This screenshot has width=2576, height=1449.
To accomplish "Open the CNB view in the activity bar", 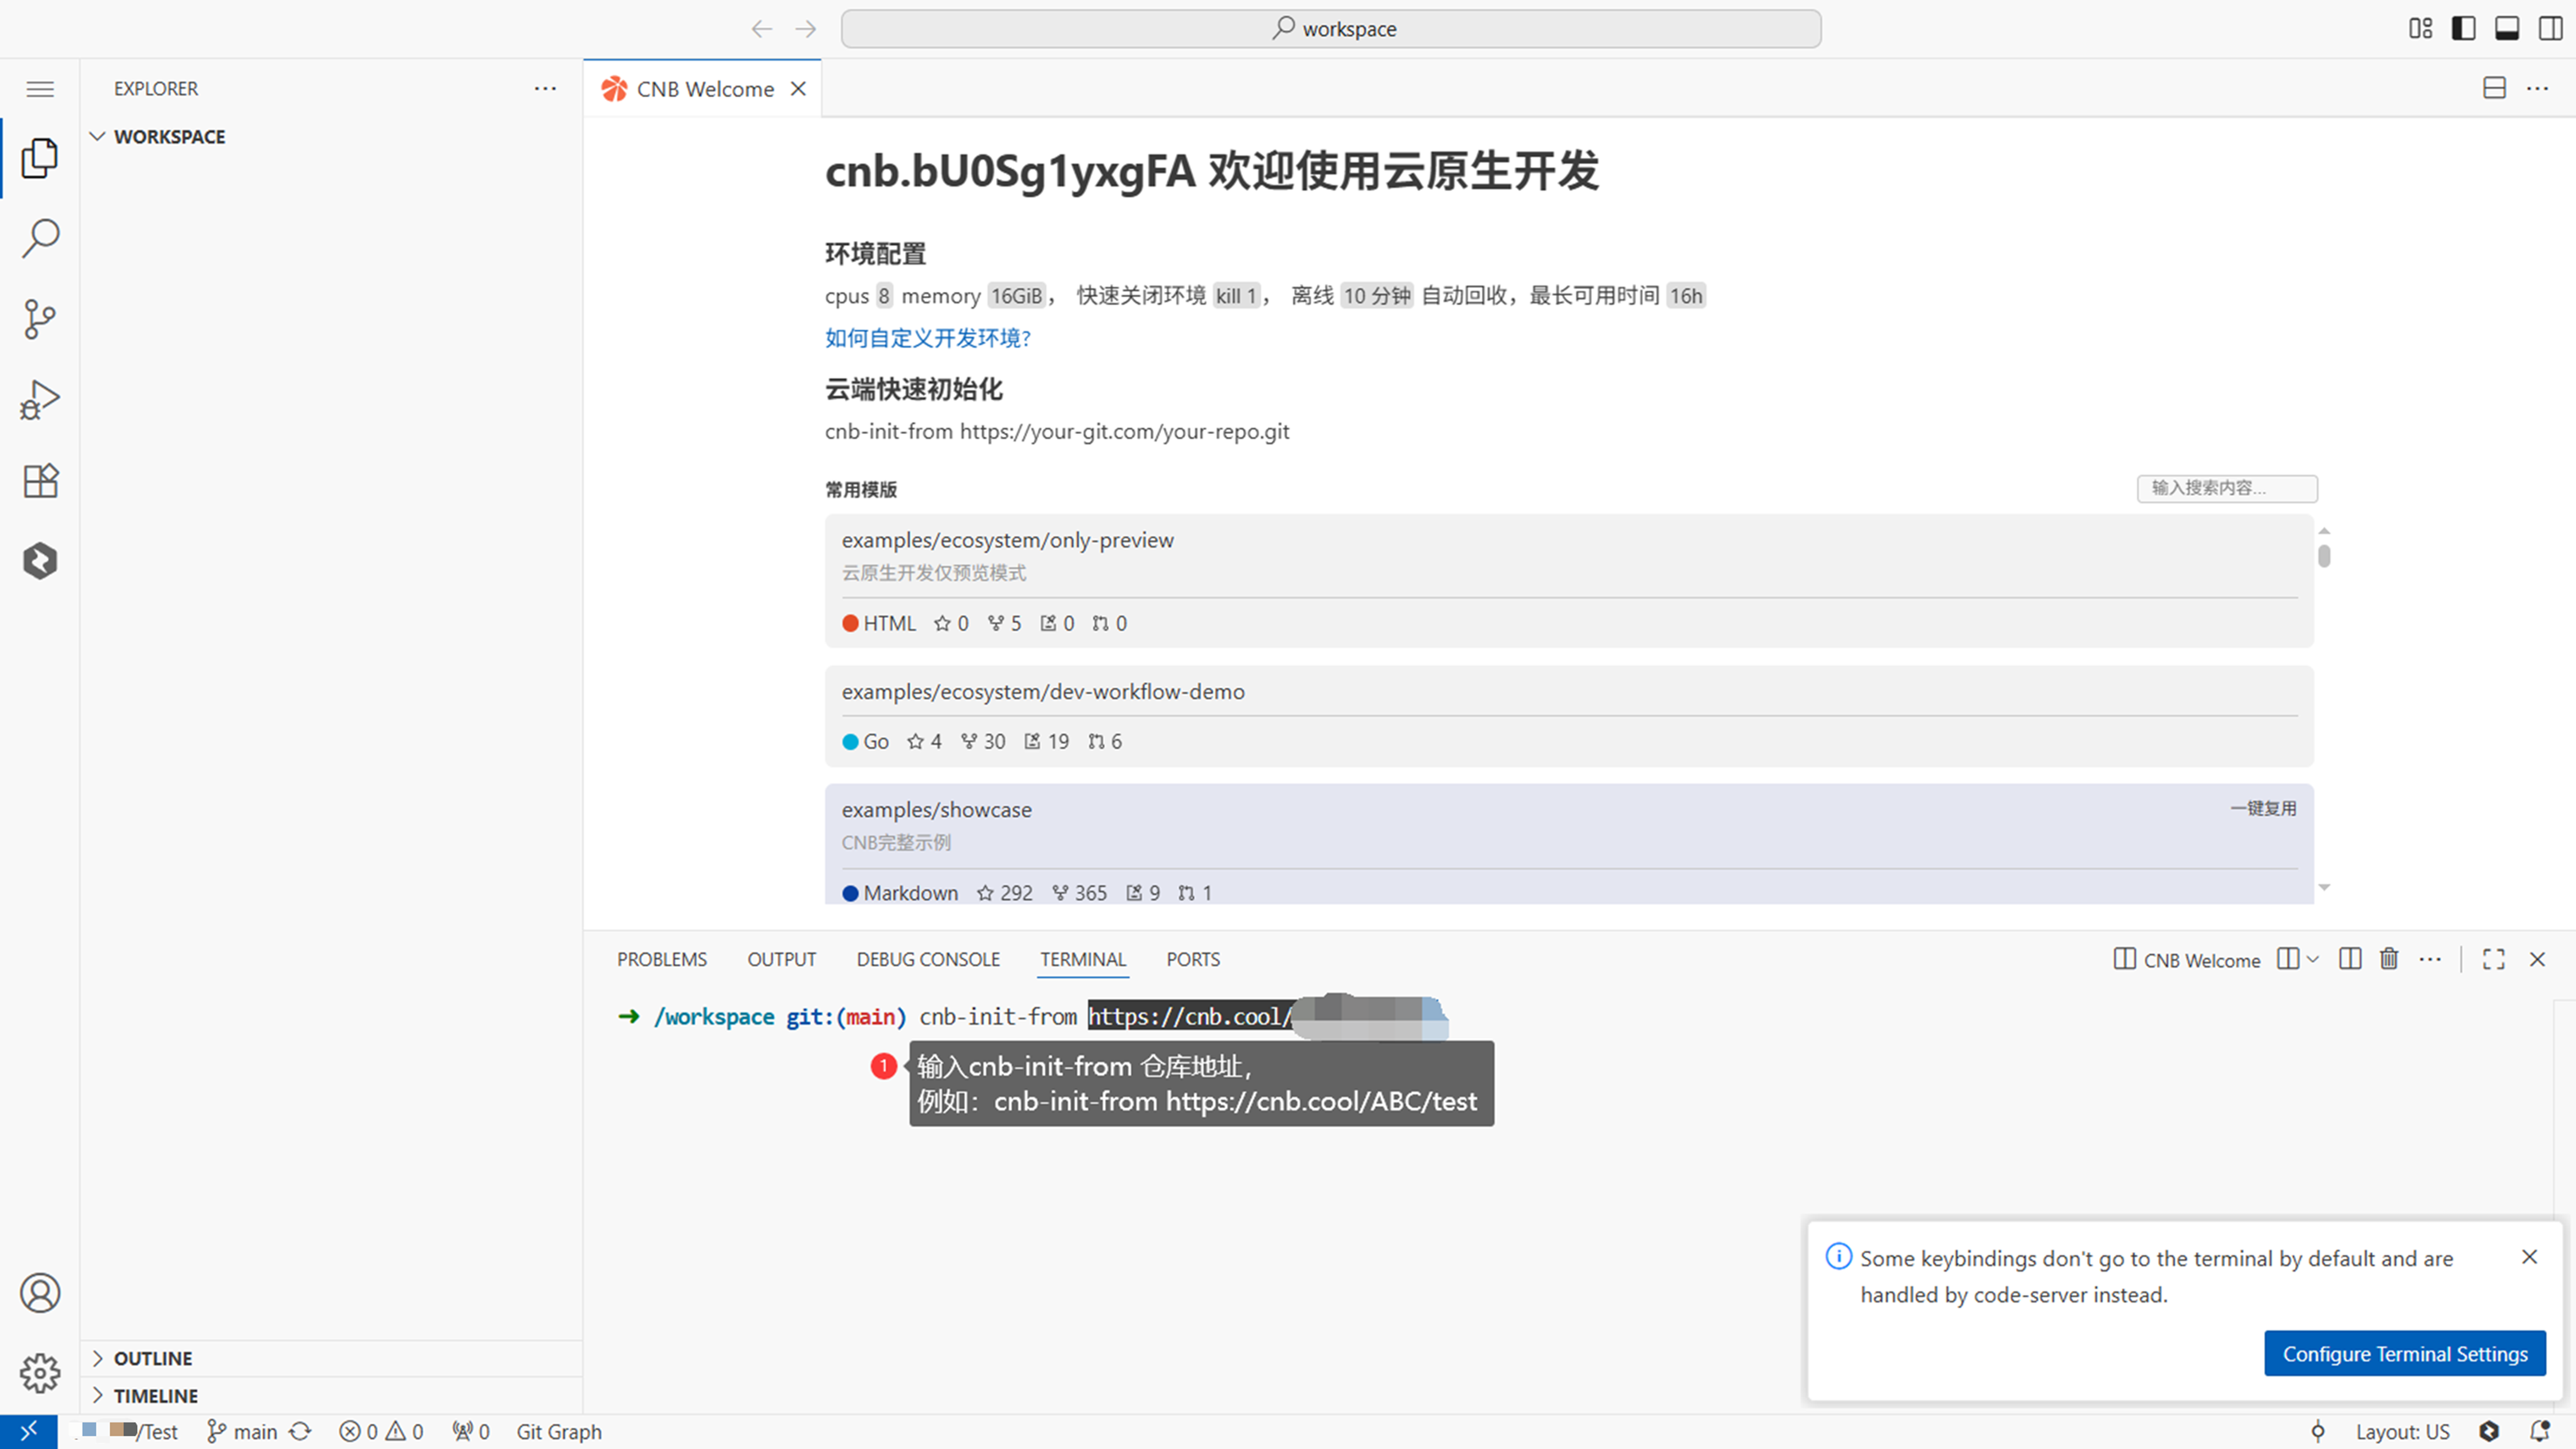I will coord(40,561).
